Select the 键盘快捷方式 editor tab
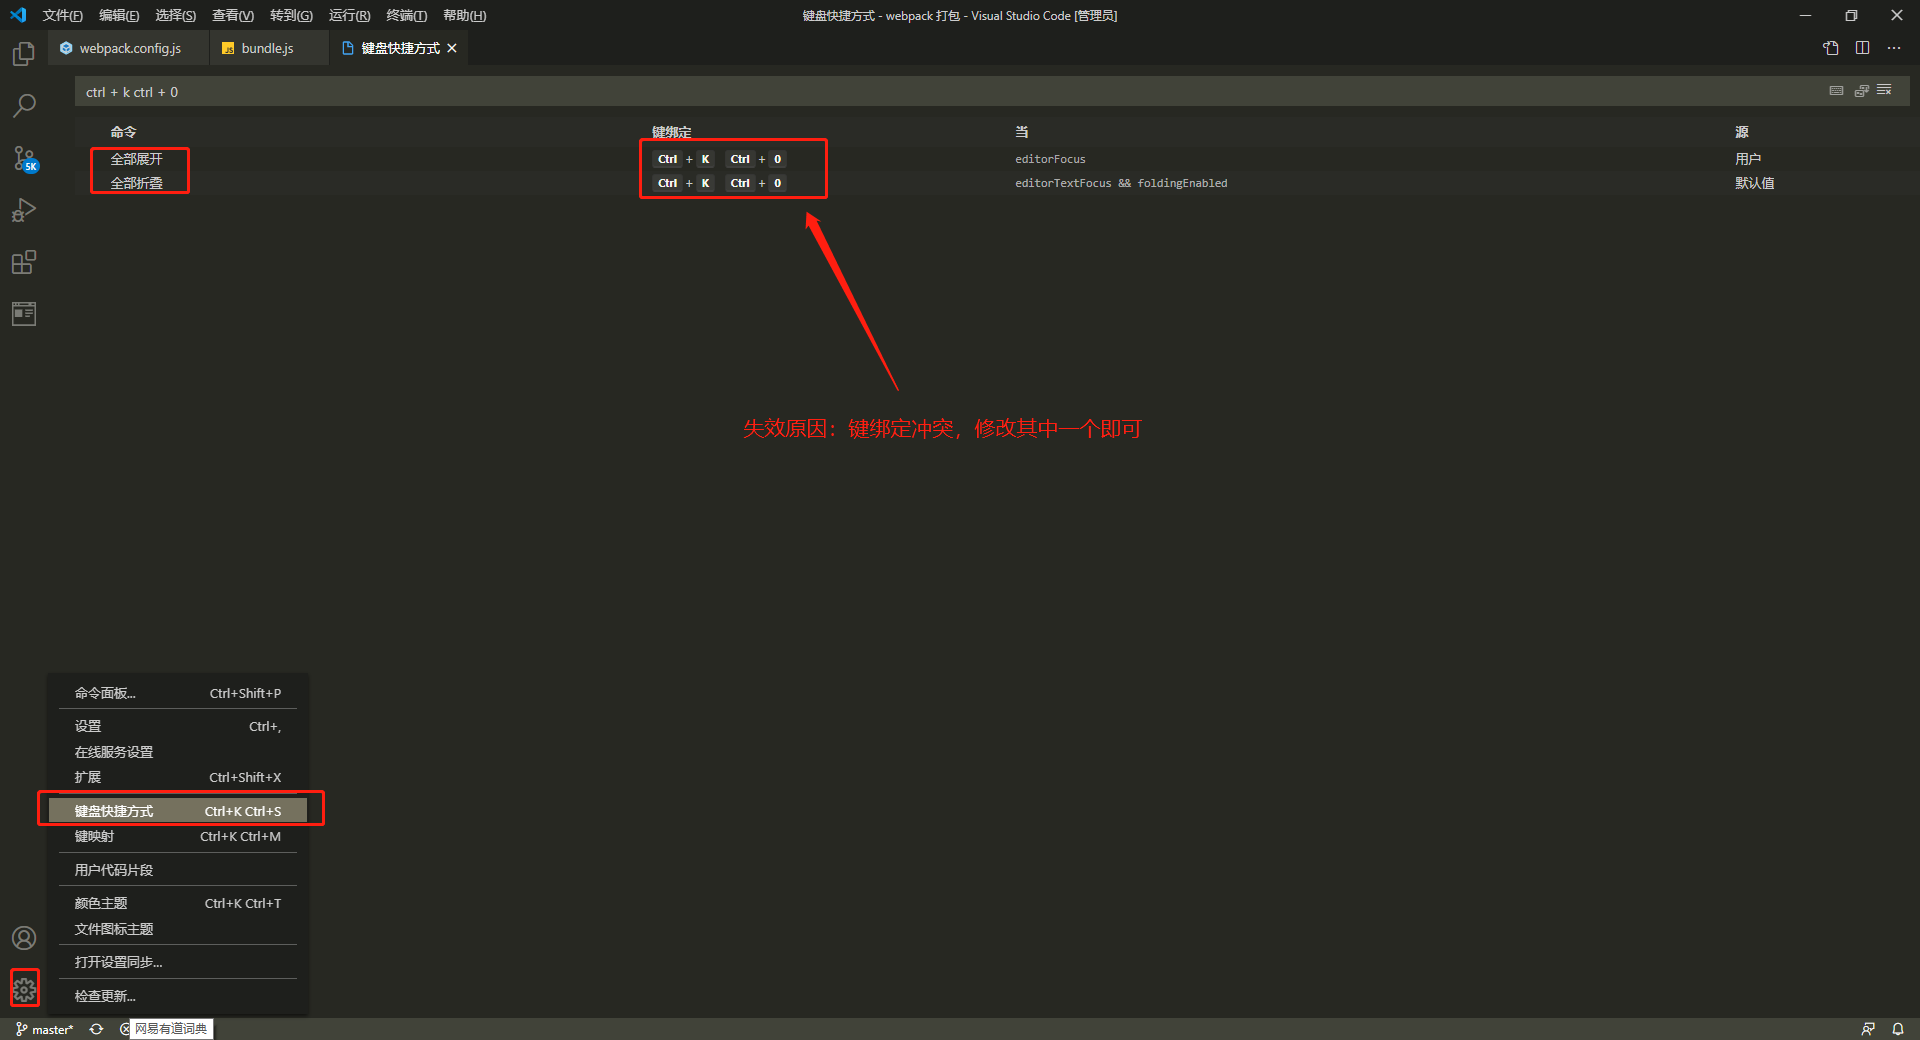 tap(399, 48)
